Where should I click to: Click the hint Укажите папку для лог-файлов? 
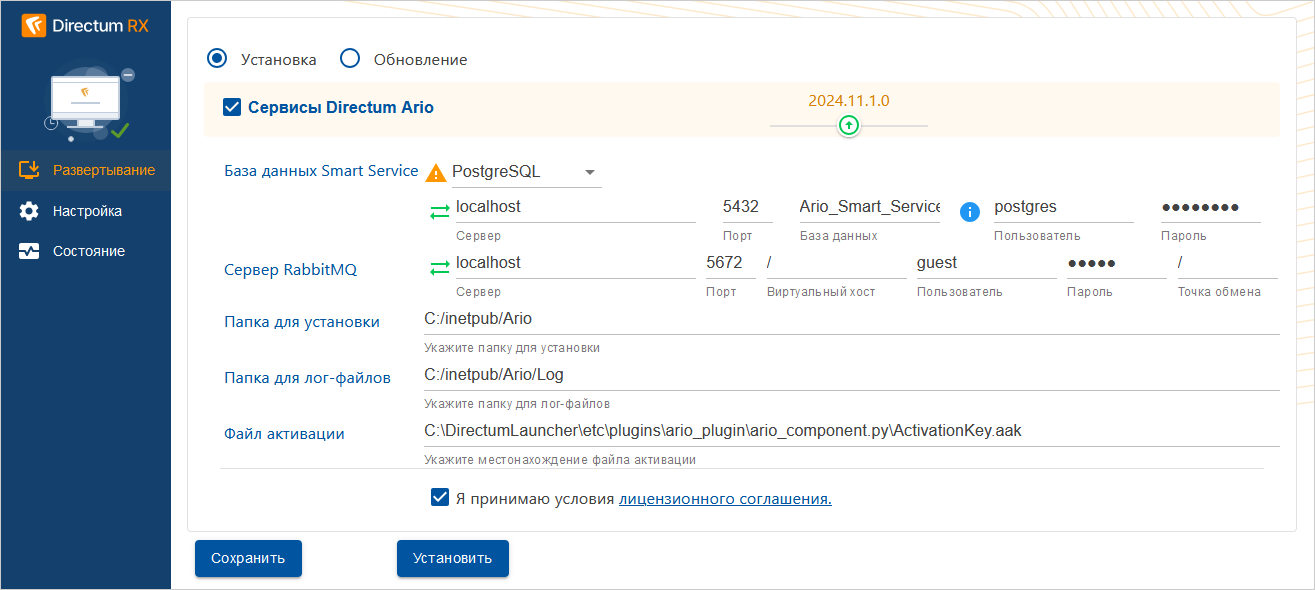point(517,404)
